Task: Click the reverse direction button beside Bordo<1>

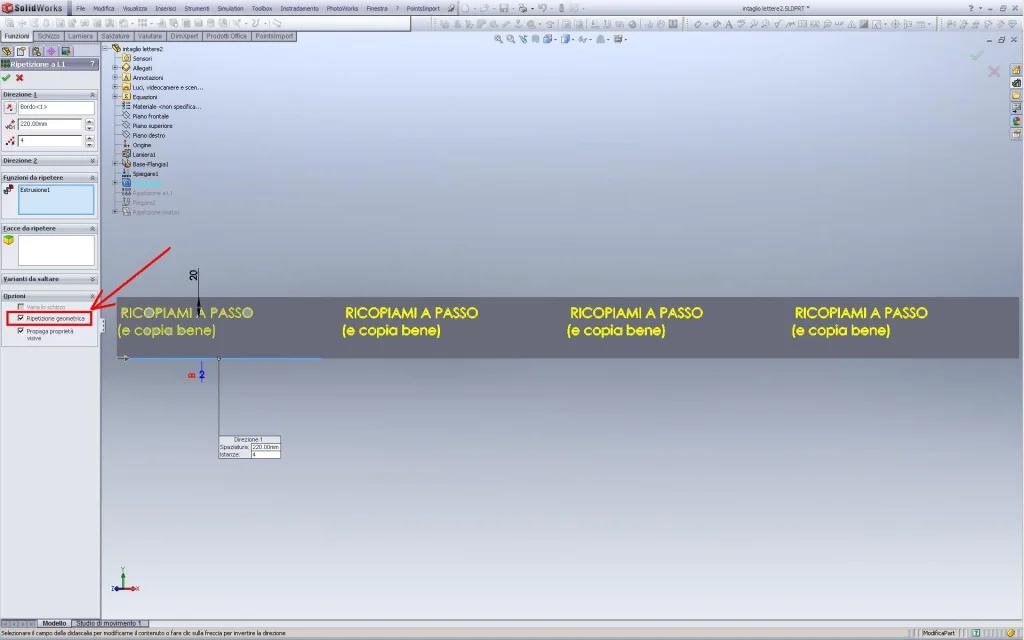Action: [x=9, y=107]
